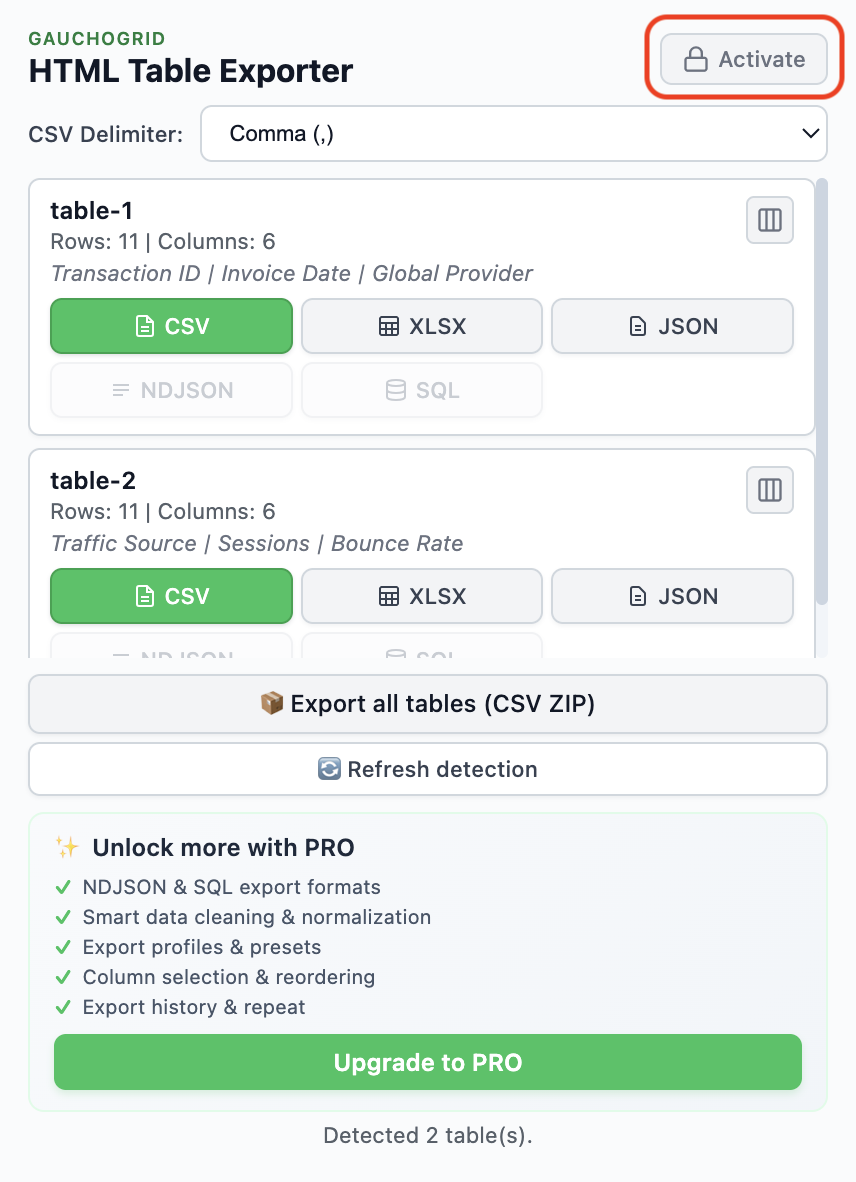The image size is (856, 1182).
Task: Click the locked NDJSON export for table-1
Action: pos(171,390)
